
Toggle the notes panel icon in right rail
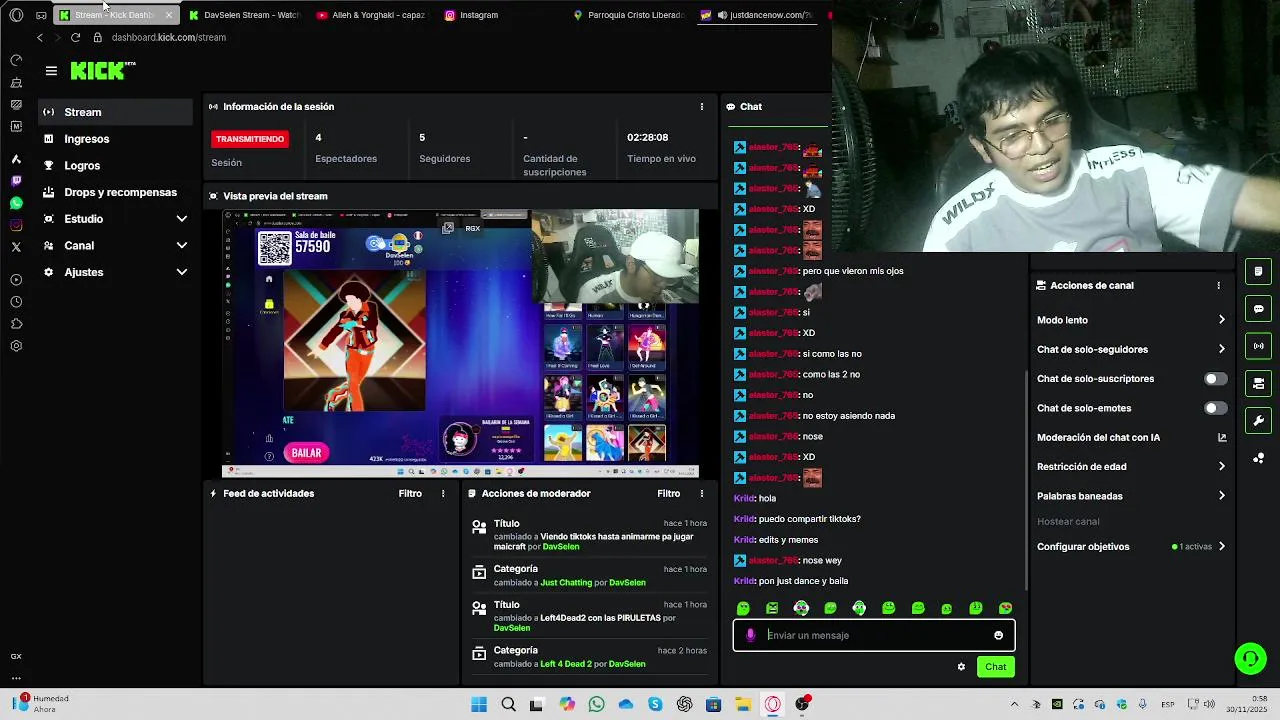coord(1258,271)
